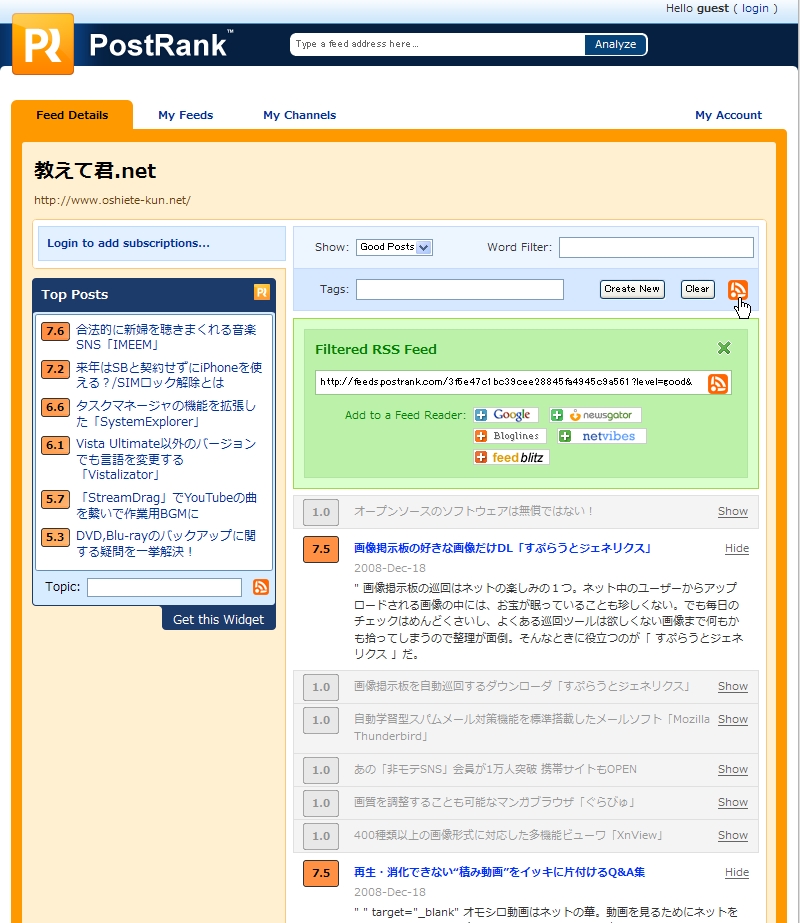Switch to the Feed Details tab
The height and width of the screenshot is (923, 800).
click(72, 115)
